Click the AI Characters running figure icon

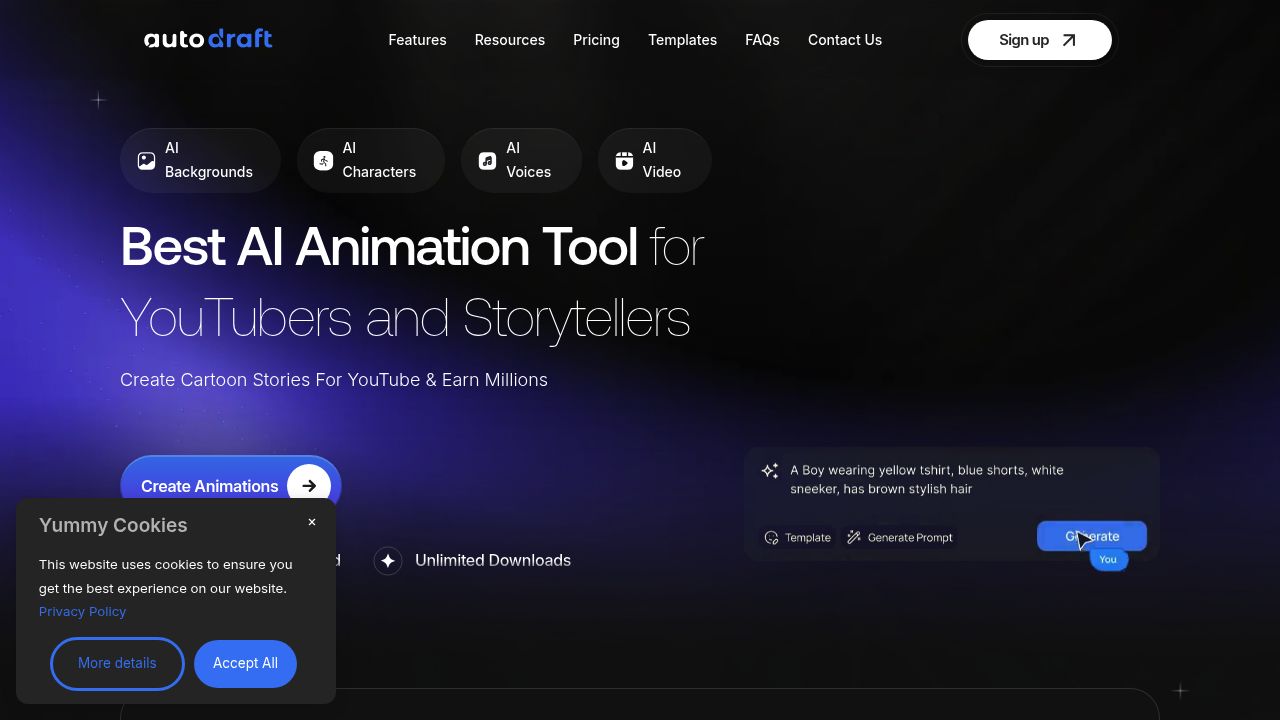pyautogui.click(x=323, y=161)
